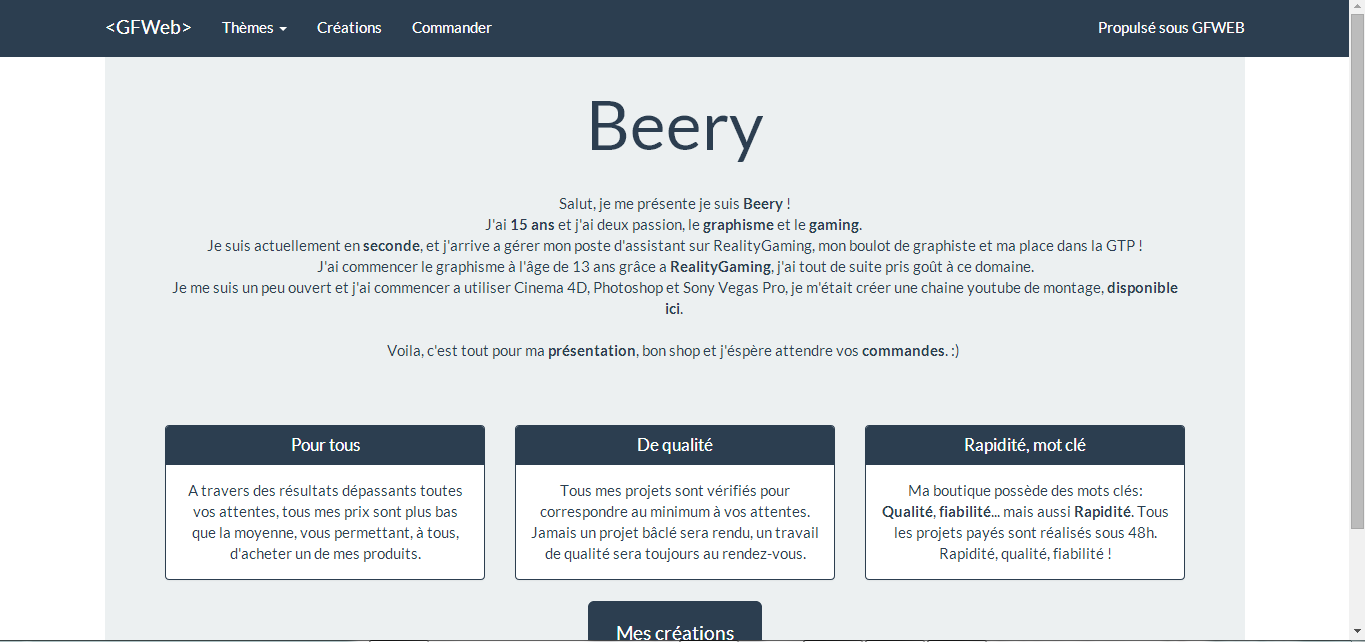This screenshot has width=1365, height=642.
Task: Select the 'De qualité' panel header
Action: click(675, 445)
